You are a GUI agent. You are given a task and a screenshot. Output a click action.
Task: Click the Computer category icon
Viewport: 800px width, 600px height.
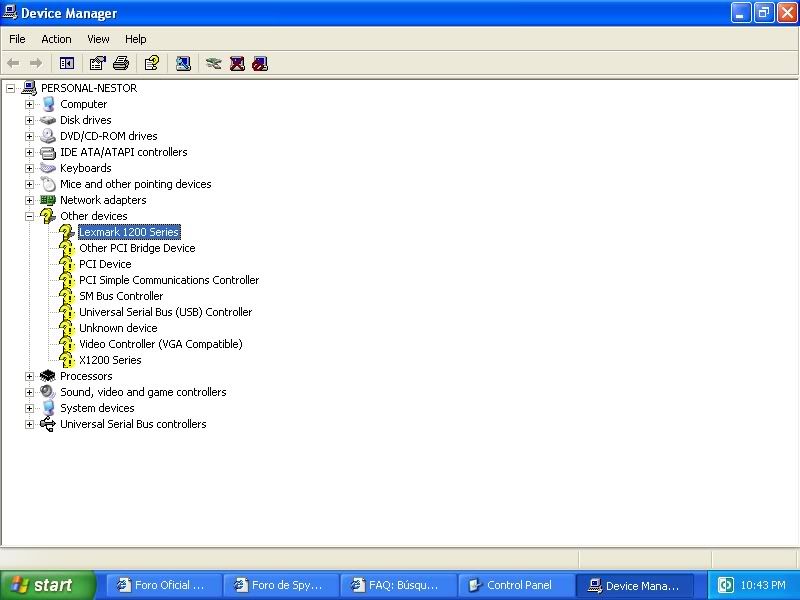point(48,104)
